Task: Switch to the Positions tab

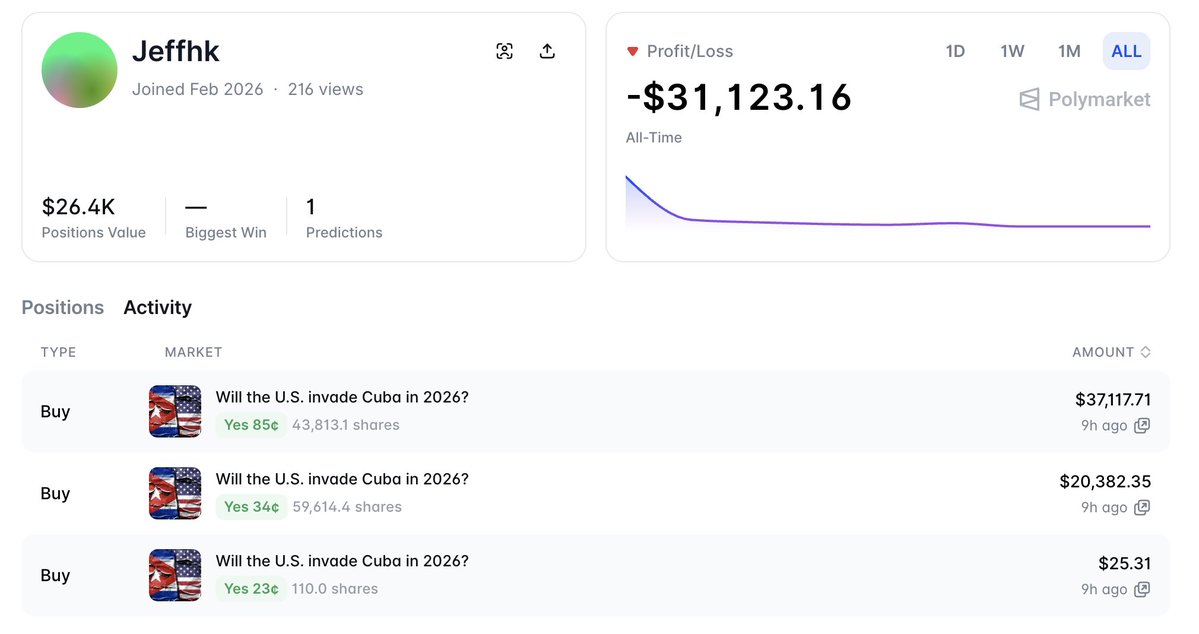Action: 63,308
